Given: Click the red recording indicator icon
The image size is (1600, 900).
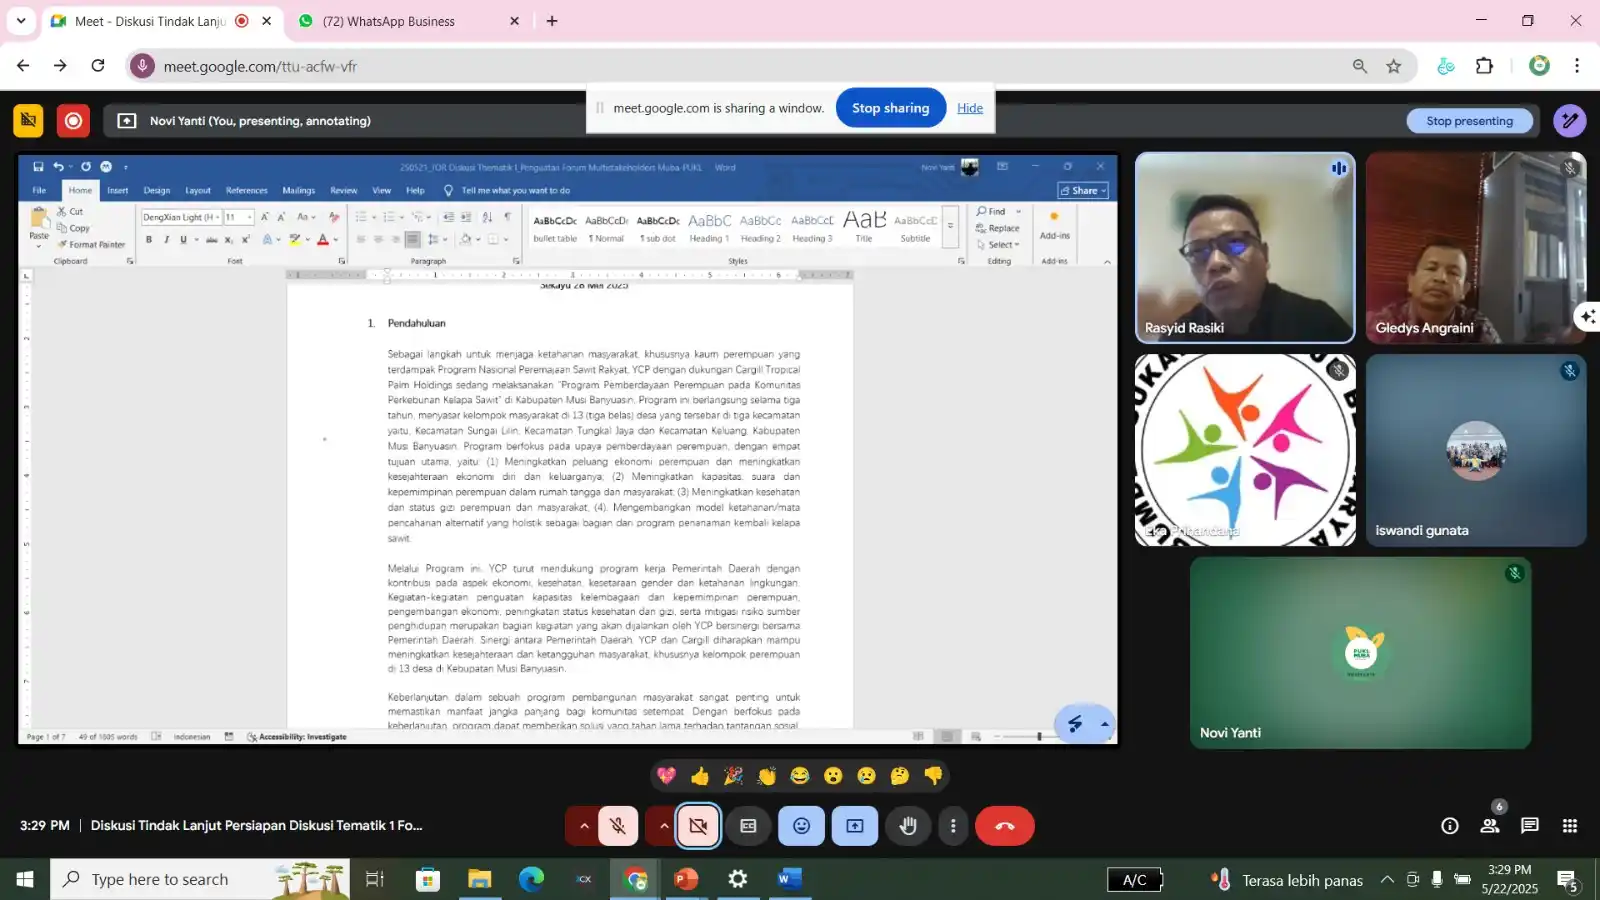Looking at the screenshot, I should click(x=73, y=121).
